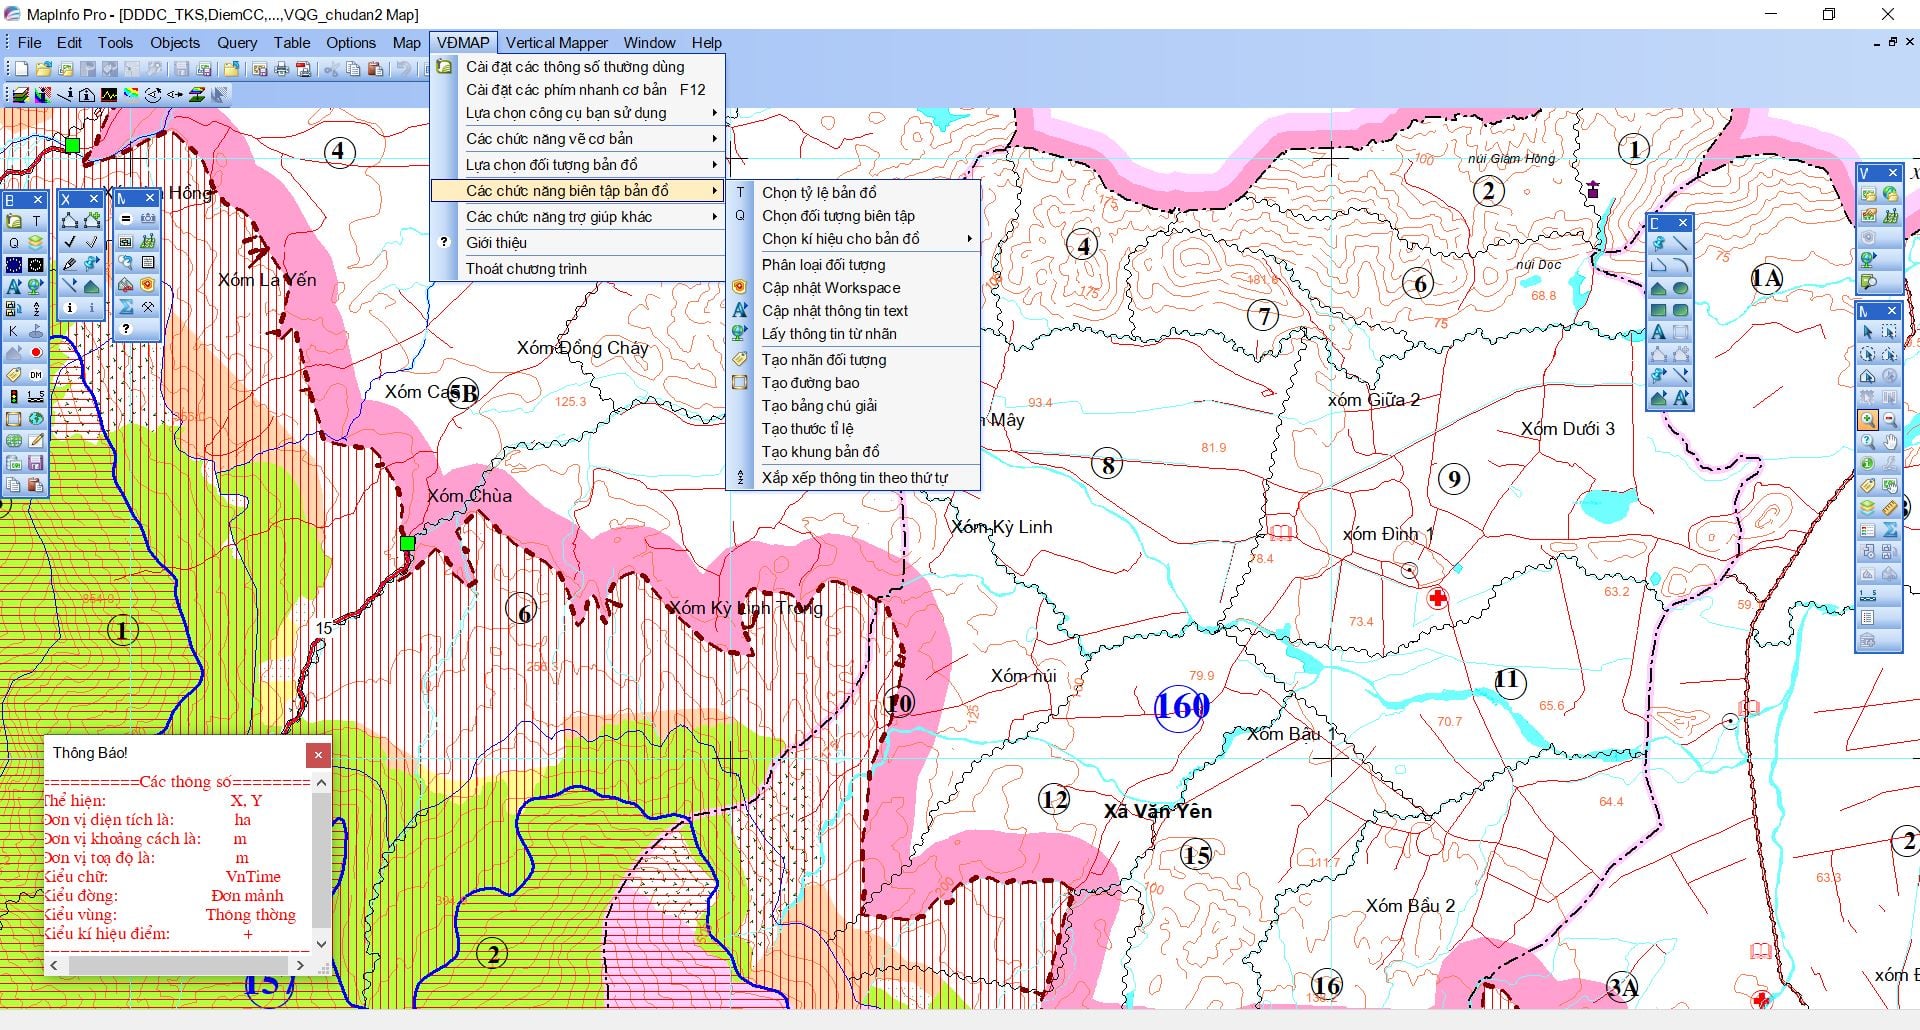Select the Zoom In magnifier tool
Viewport: 1920px width, 1030px height.
point(1867,420)
